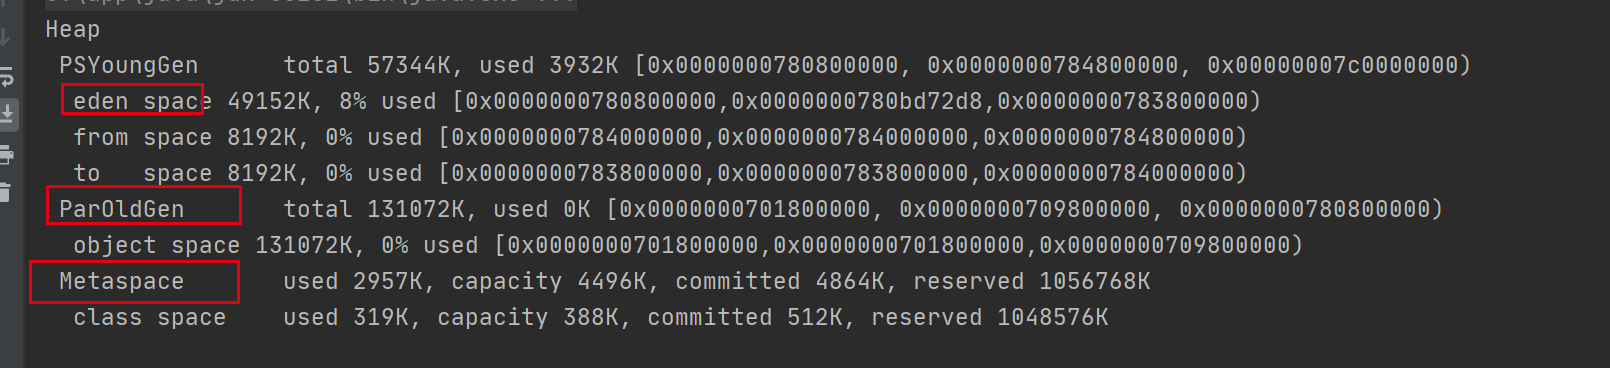Screen dimensions: 1610x368
Task: Click the to space line
Action: (659, 173)
